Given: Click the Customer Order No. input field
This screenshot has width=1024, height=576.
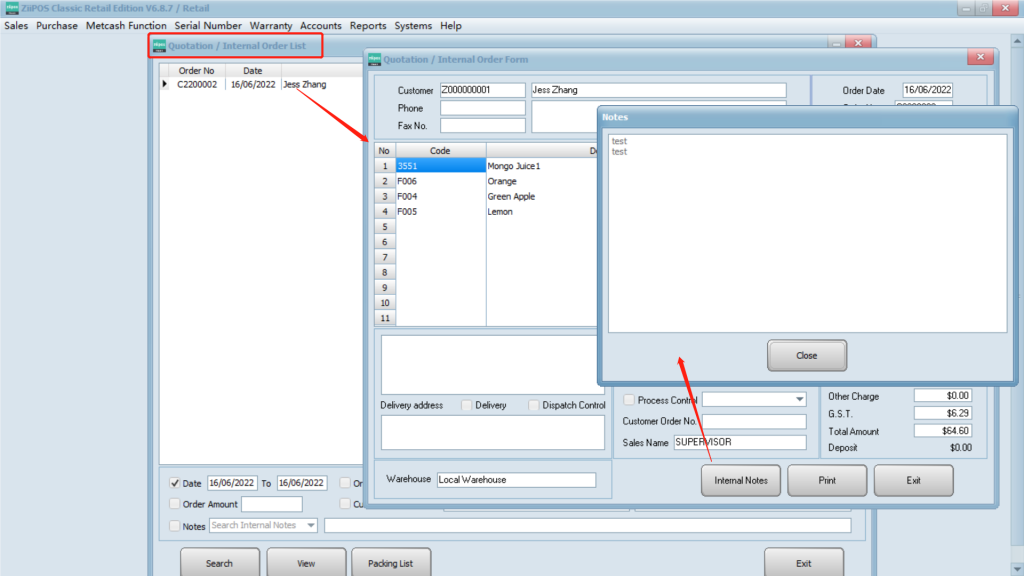Looking at the screenshot, I should (753, 421).
